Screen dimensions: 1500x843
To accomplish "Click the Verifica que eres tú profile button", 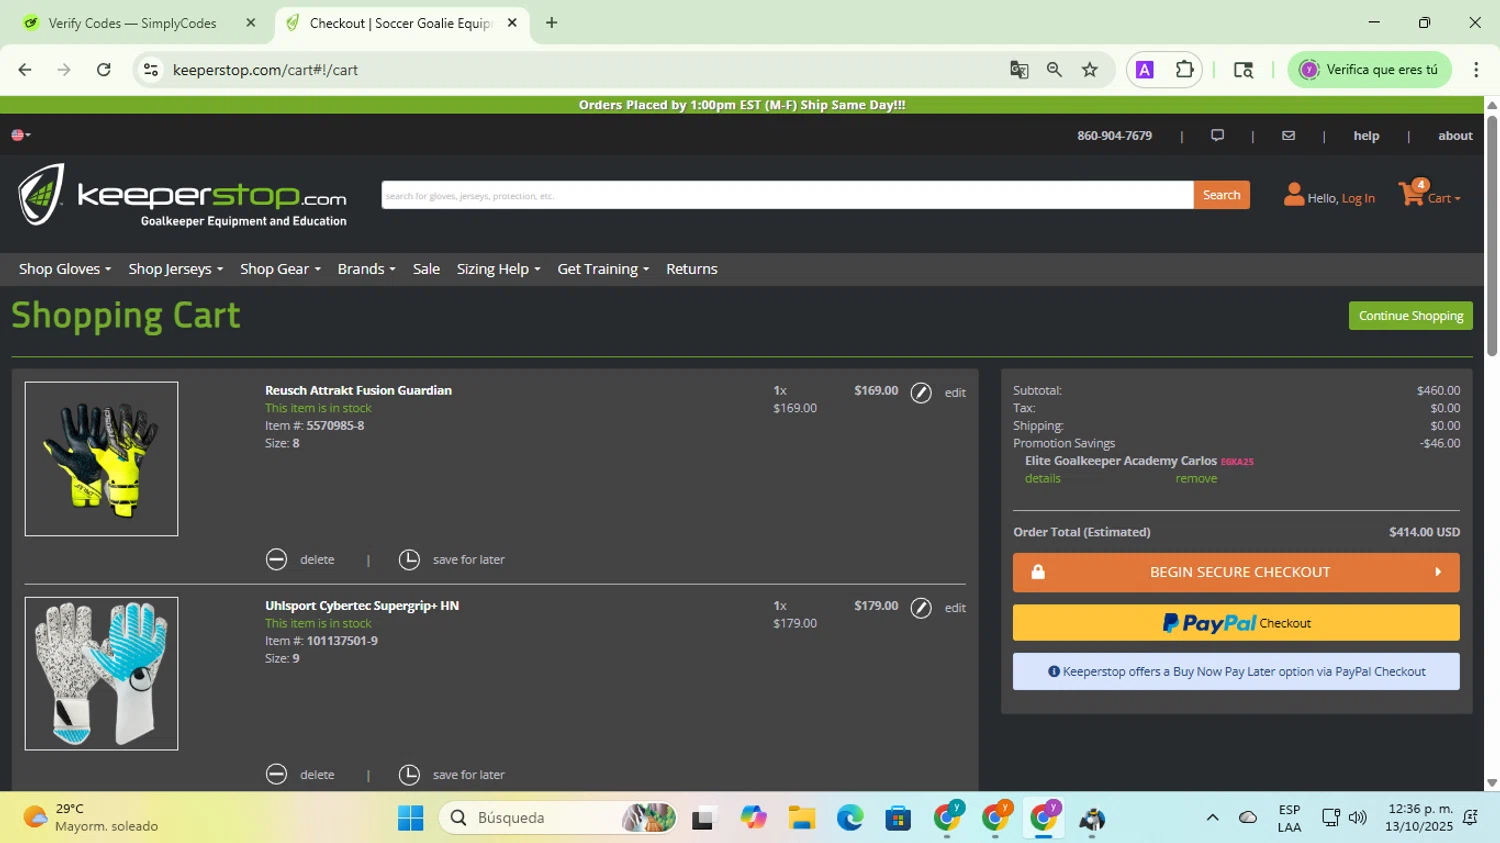I will tap(1369, 70).
